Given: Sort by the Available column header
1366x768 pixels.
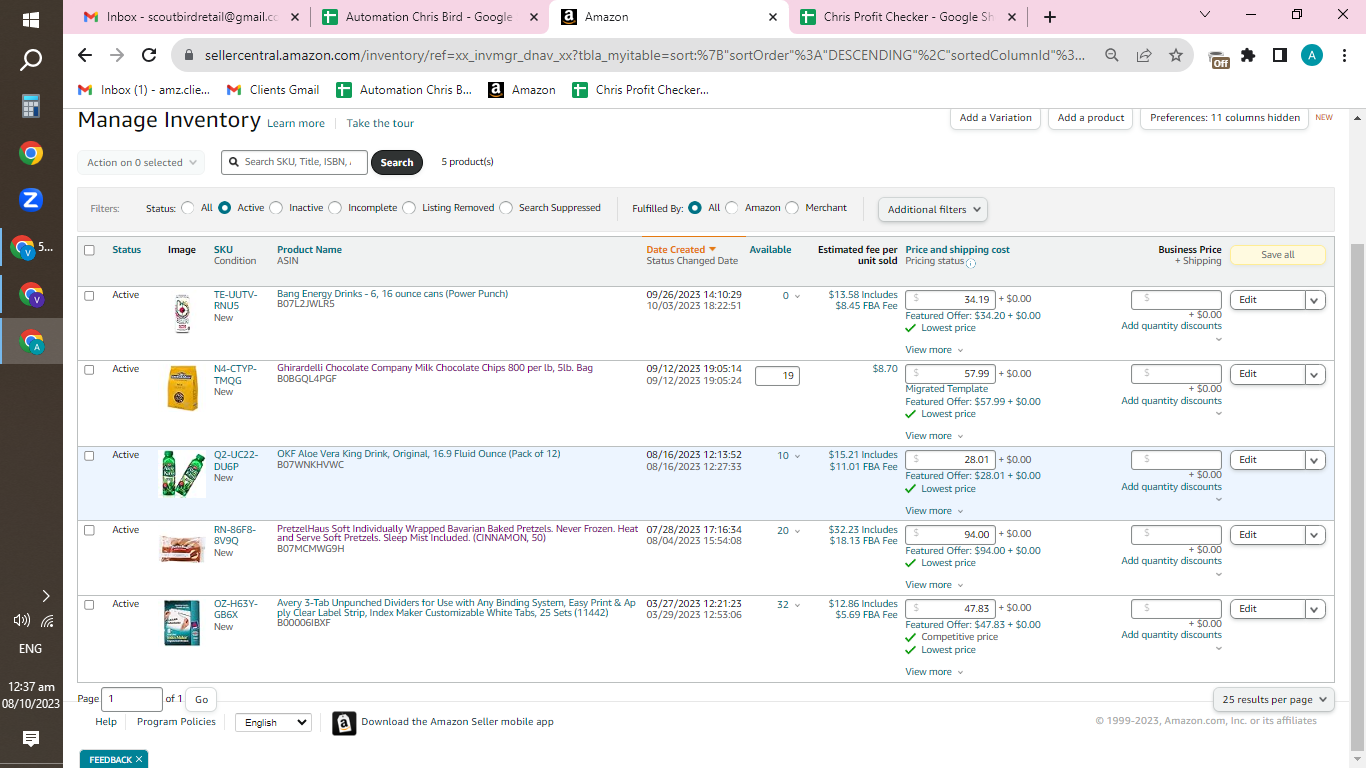Looking at the screenshot, I should tap(770, 250).
